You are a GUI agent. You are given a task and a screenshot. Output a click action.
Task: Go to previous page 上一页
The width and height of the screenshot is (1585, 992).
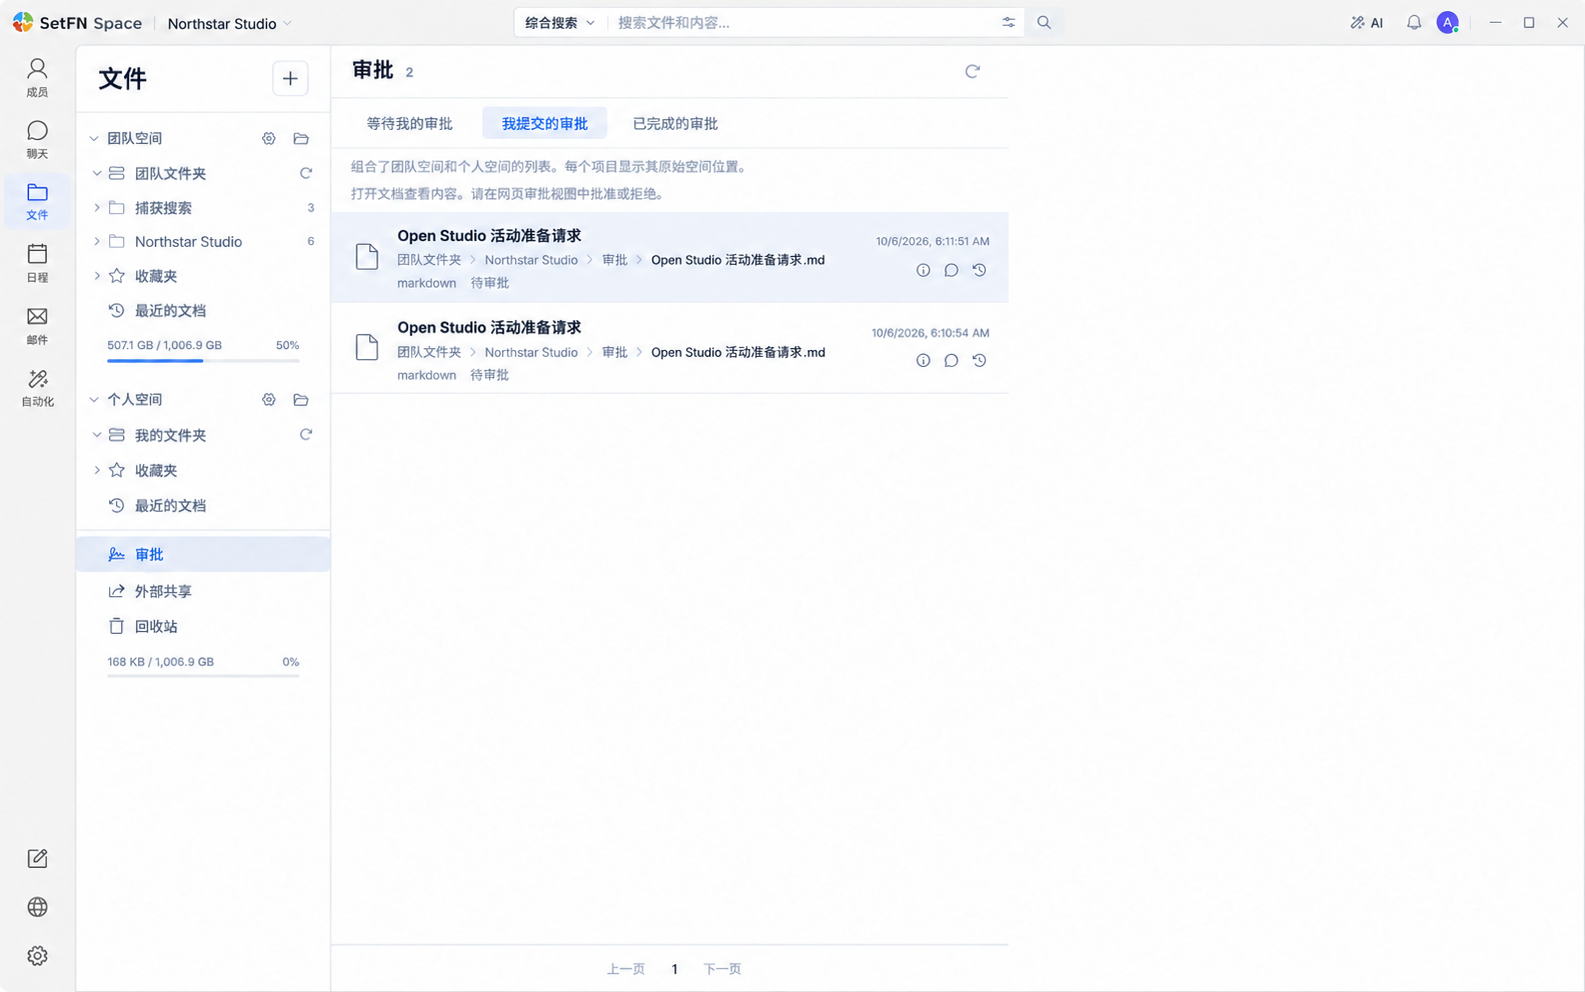(x=626, y=969)
